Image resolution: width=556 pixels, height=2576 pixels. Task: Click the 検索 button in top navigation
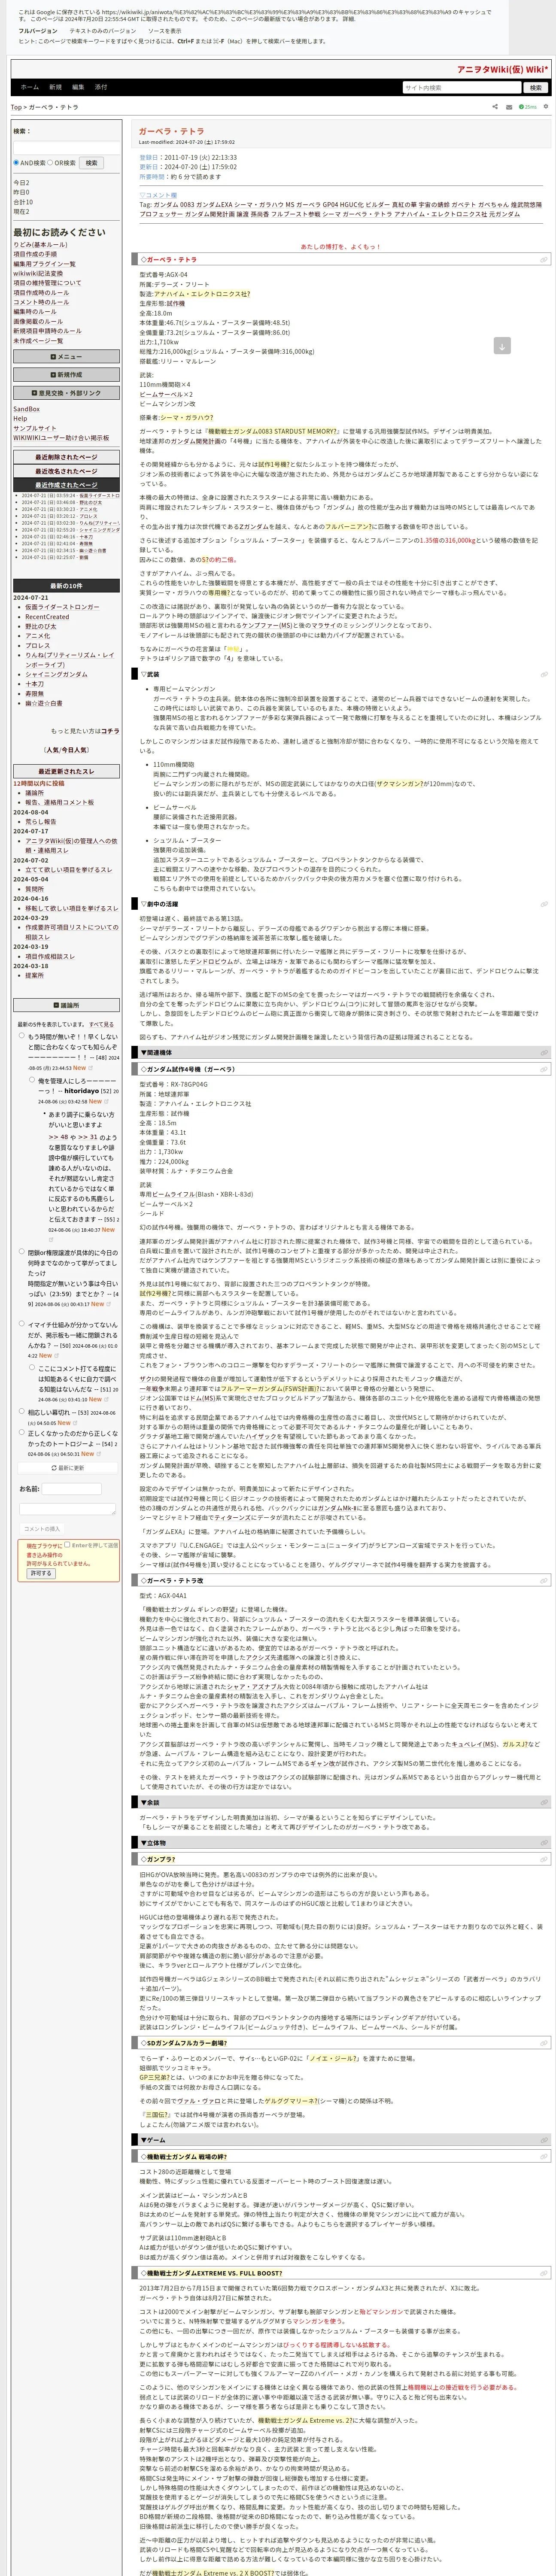pyautogui.click(x=535, y=88)
